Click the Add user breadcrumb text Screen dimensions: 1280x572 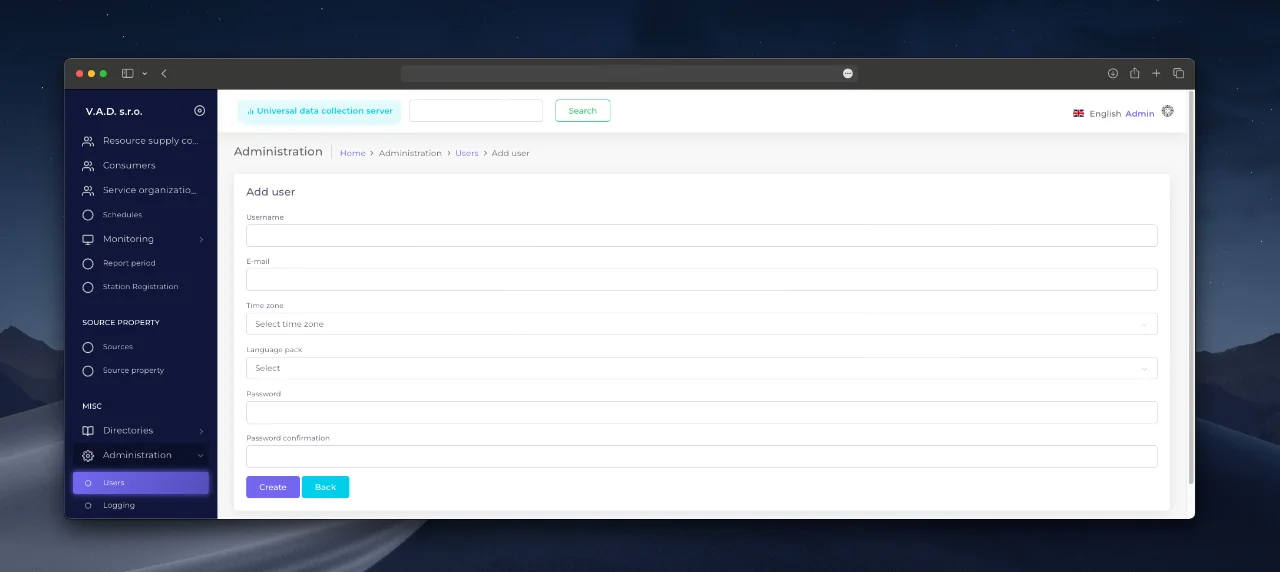511,153
